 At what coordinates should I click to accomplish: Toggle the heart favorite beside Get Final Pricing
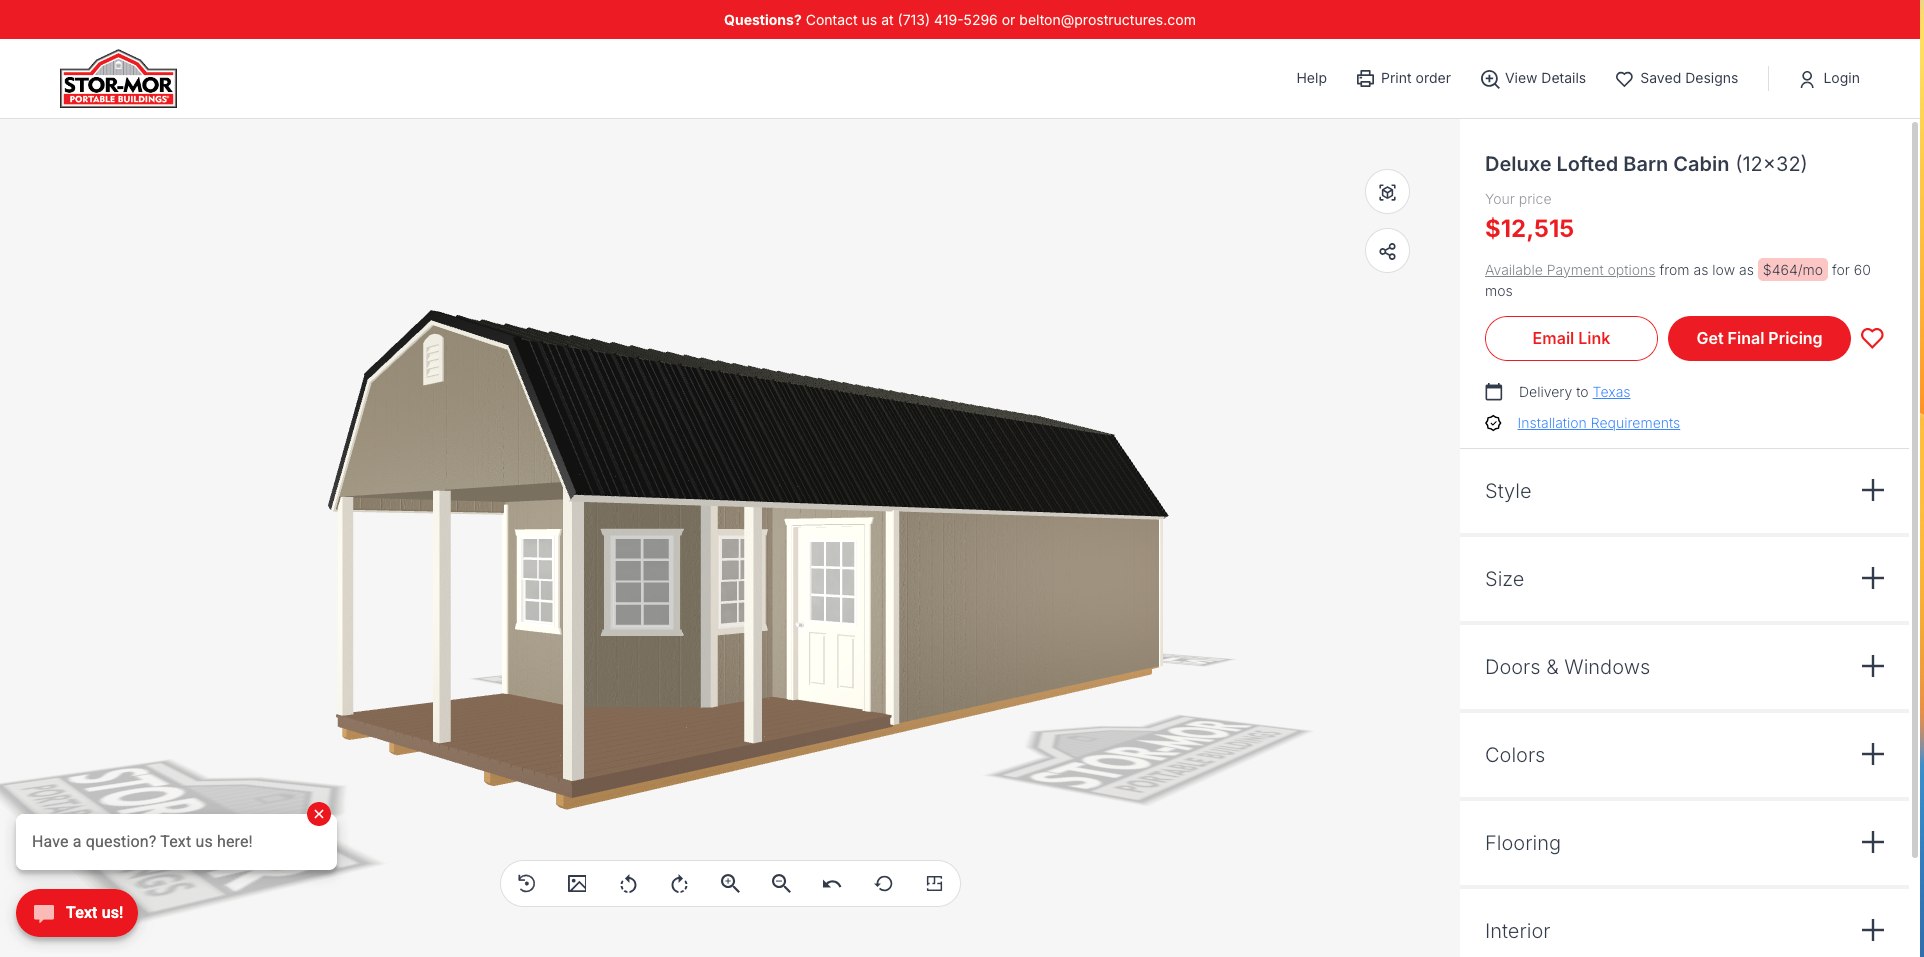coord(1872,339)
